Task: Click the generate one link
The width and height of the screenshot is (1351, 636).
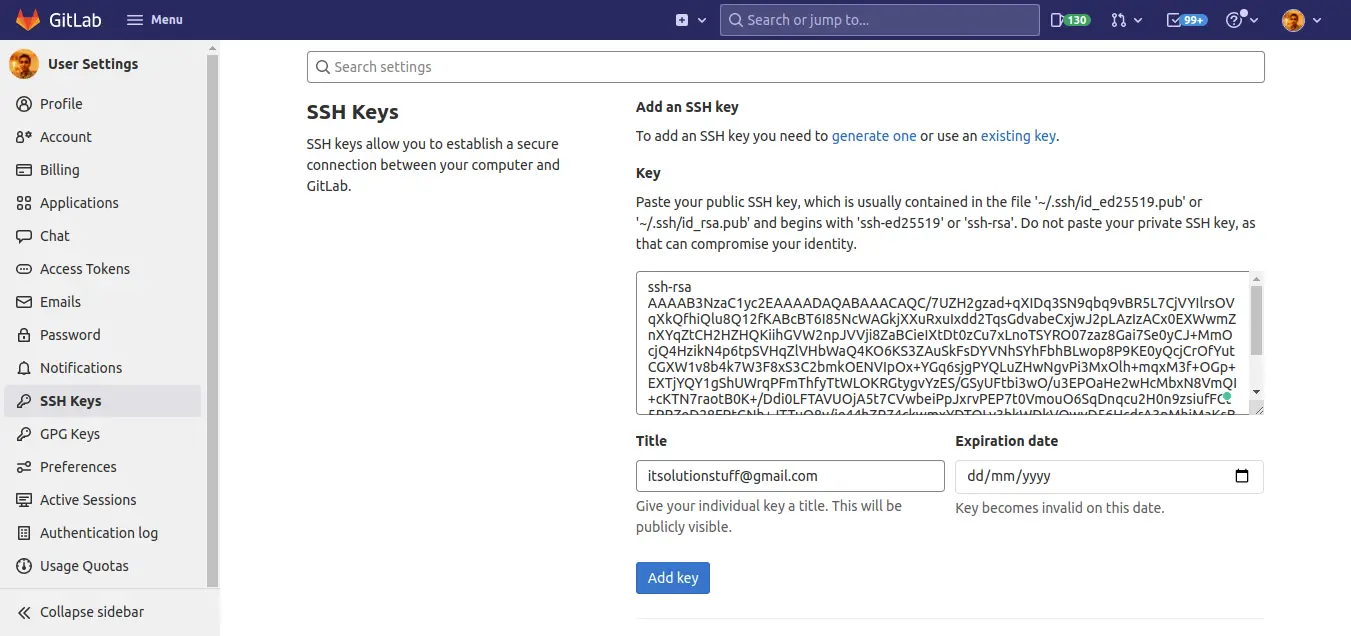Action: pos(873,135)
